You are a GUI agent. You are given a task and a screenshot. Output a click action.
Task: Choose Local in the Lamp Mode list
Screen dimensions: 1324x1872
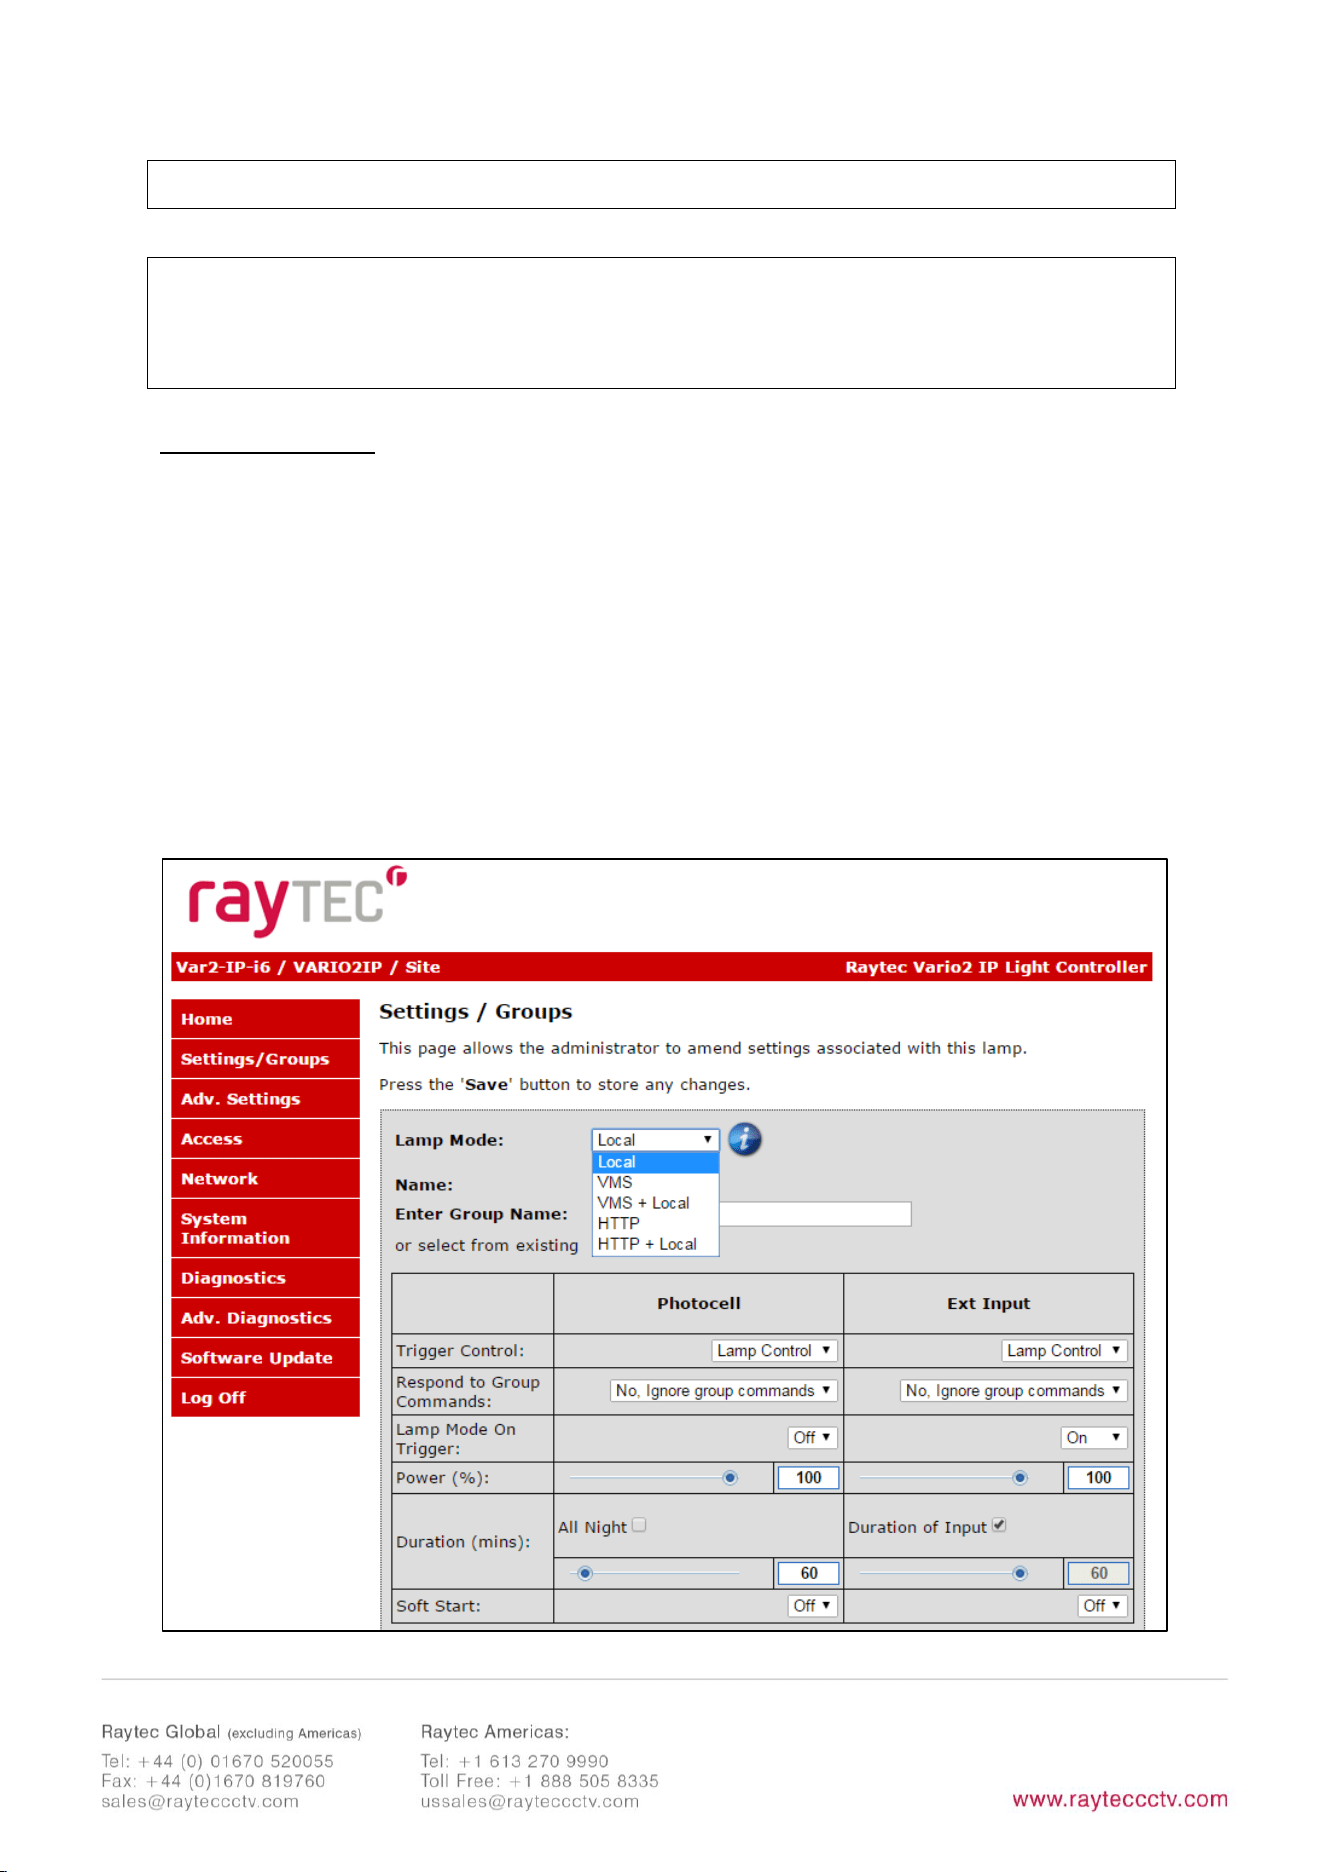(x=655, y=1162)
